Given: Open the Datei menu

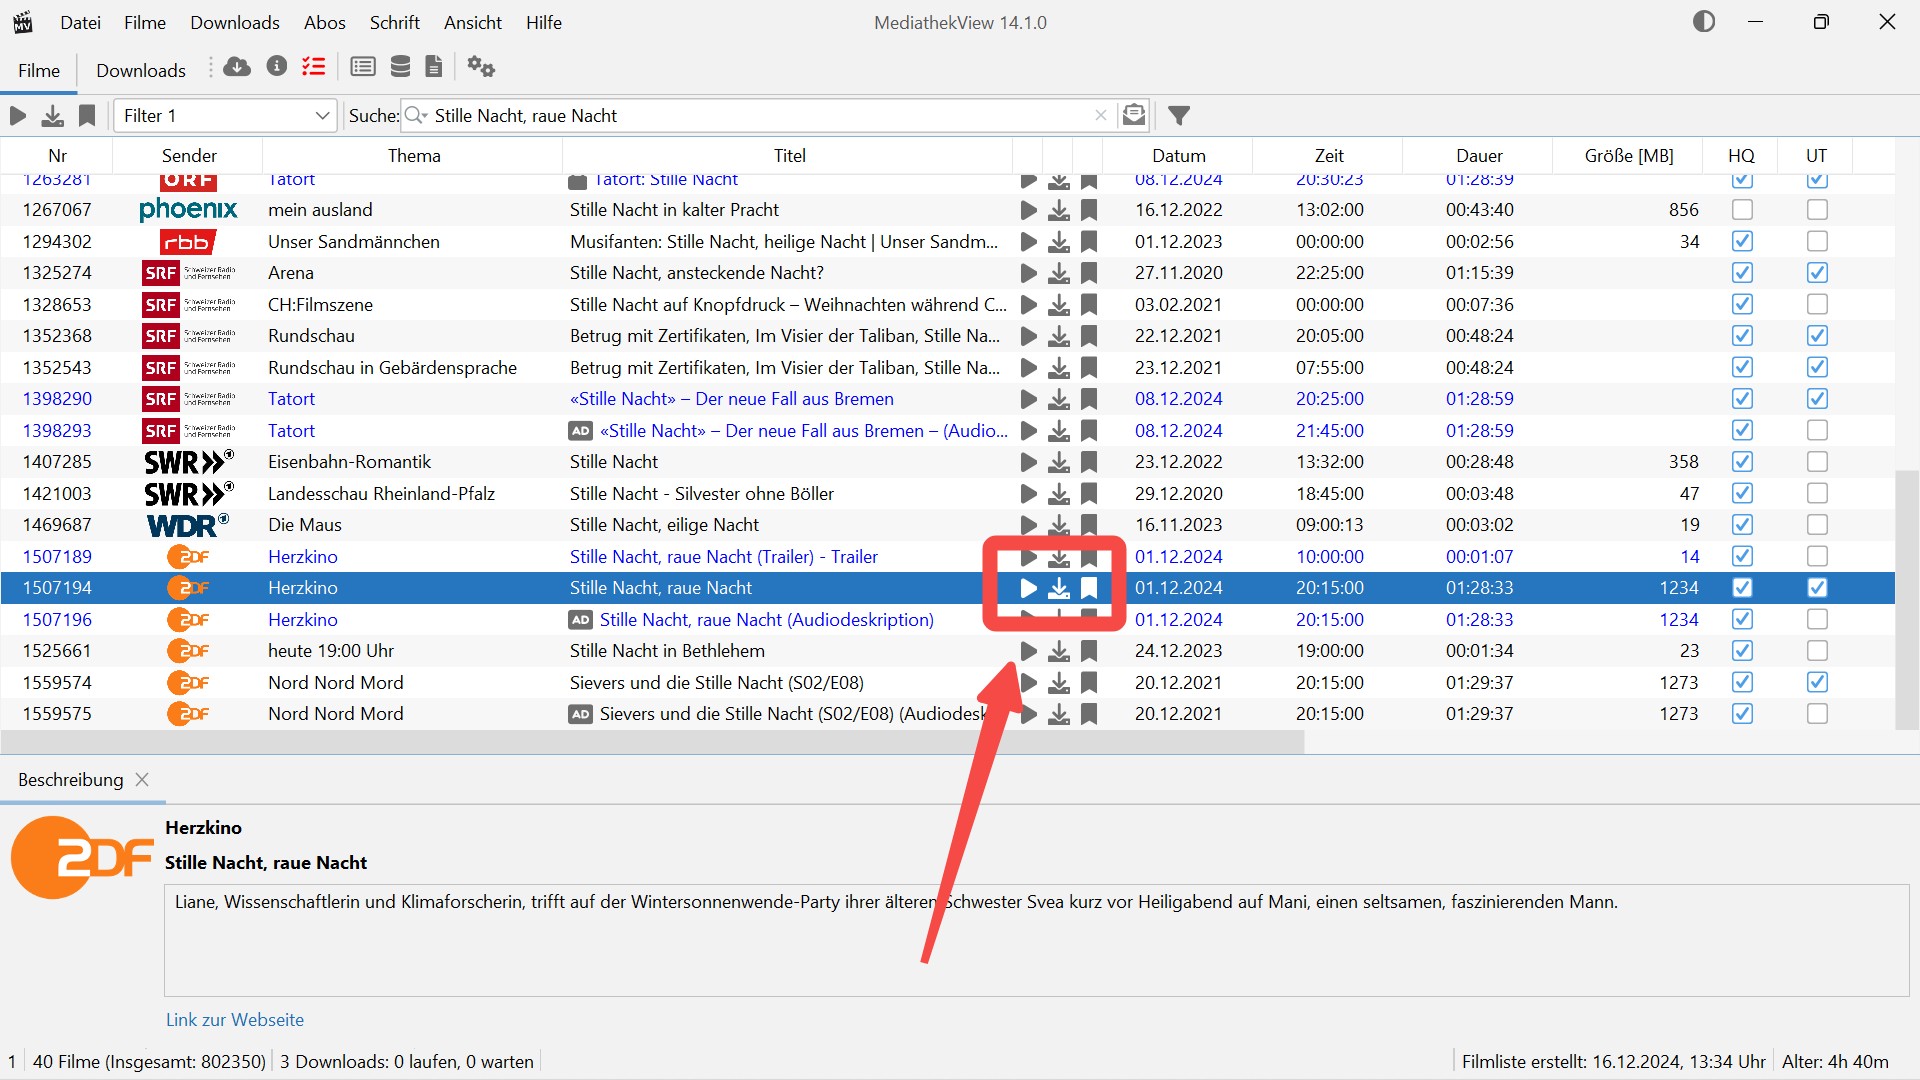Looking at the screenshot, I should (x=80, y=22).
